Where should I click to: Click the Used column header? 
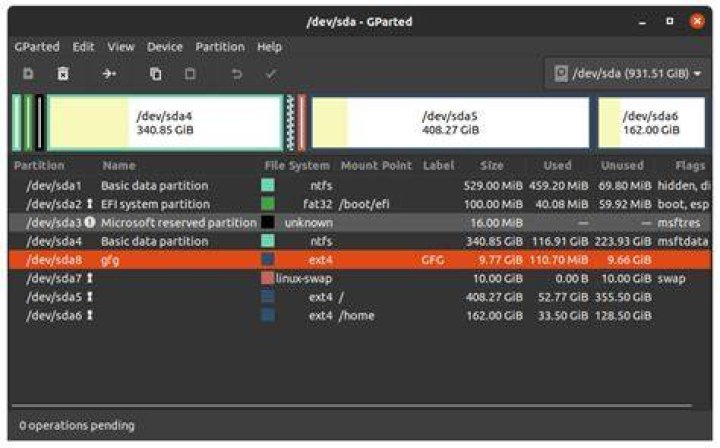pyautogui.click(x=557, y=166)
